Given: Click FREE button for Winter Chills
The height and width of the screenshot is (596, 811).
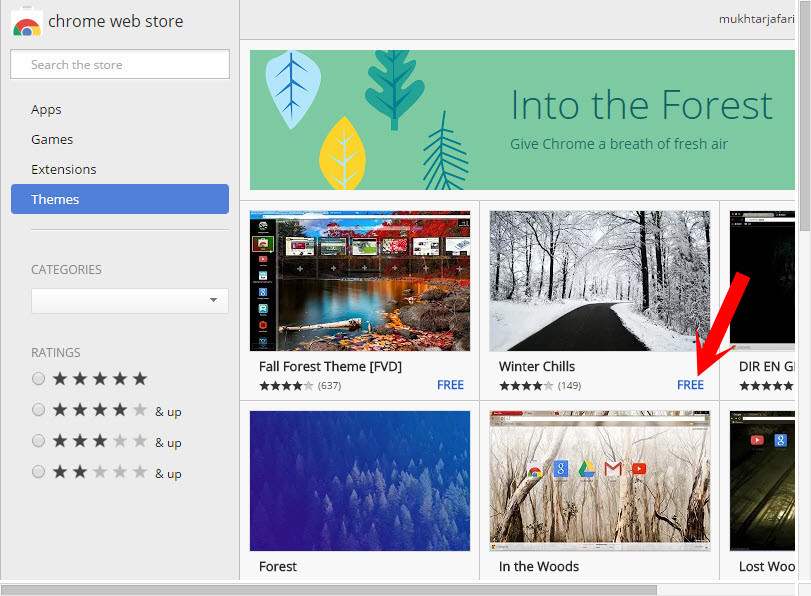Looking at the screenshot, I should coord(690,385).
